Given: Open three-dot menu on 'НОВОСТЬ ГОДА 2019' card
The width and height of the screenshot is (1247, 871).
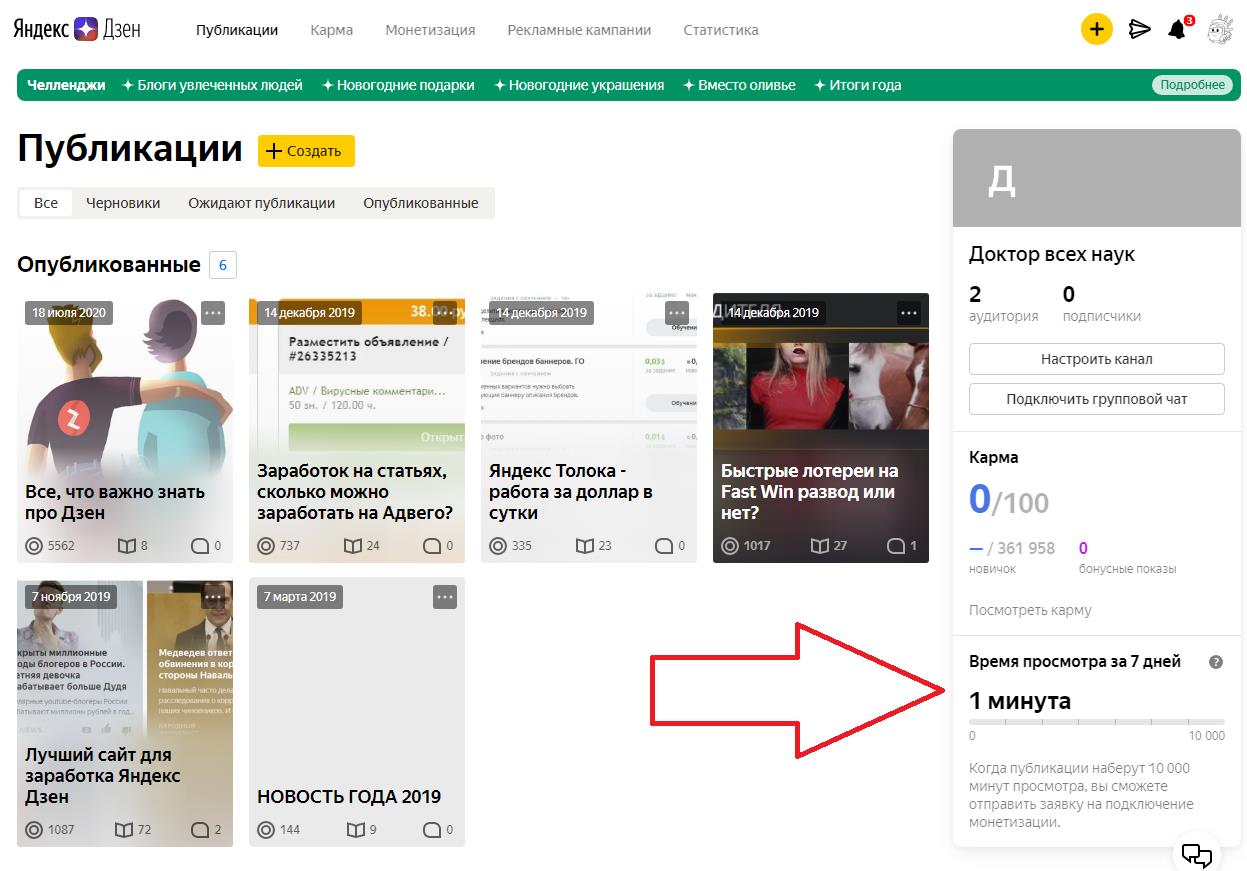Looking at the screenshot, I should (x=445, y=597).
